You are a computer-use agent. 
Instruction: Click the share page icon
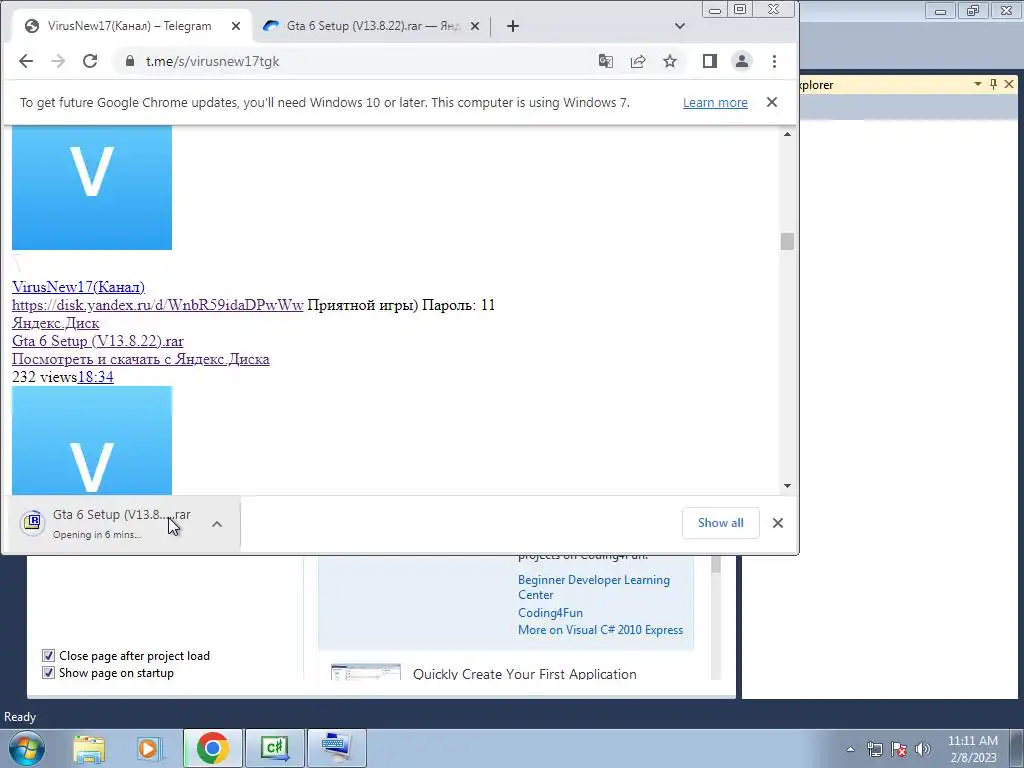(638, 61)
